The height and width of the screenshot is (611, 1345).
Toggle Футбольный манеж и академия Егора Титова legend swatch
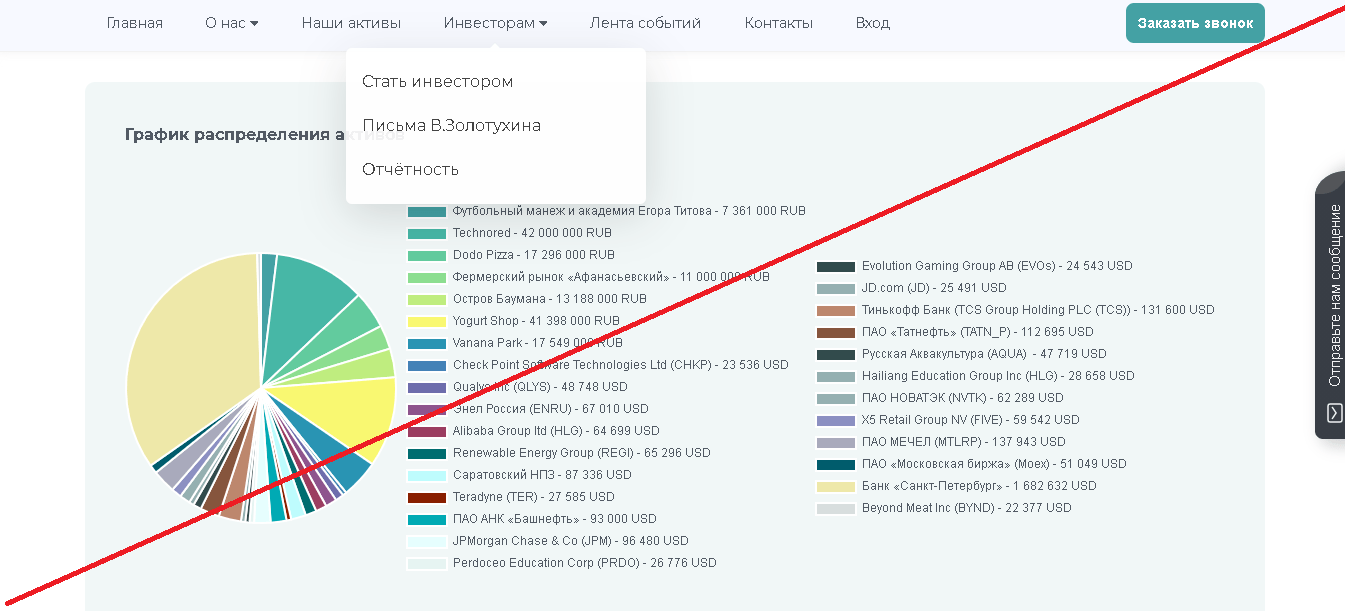[x=427, y=211]
